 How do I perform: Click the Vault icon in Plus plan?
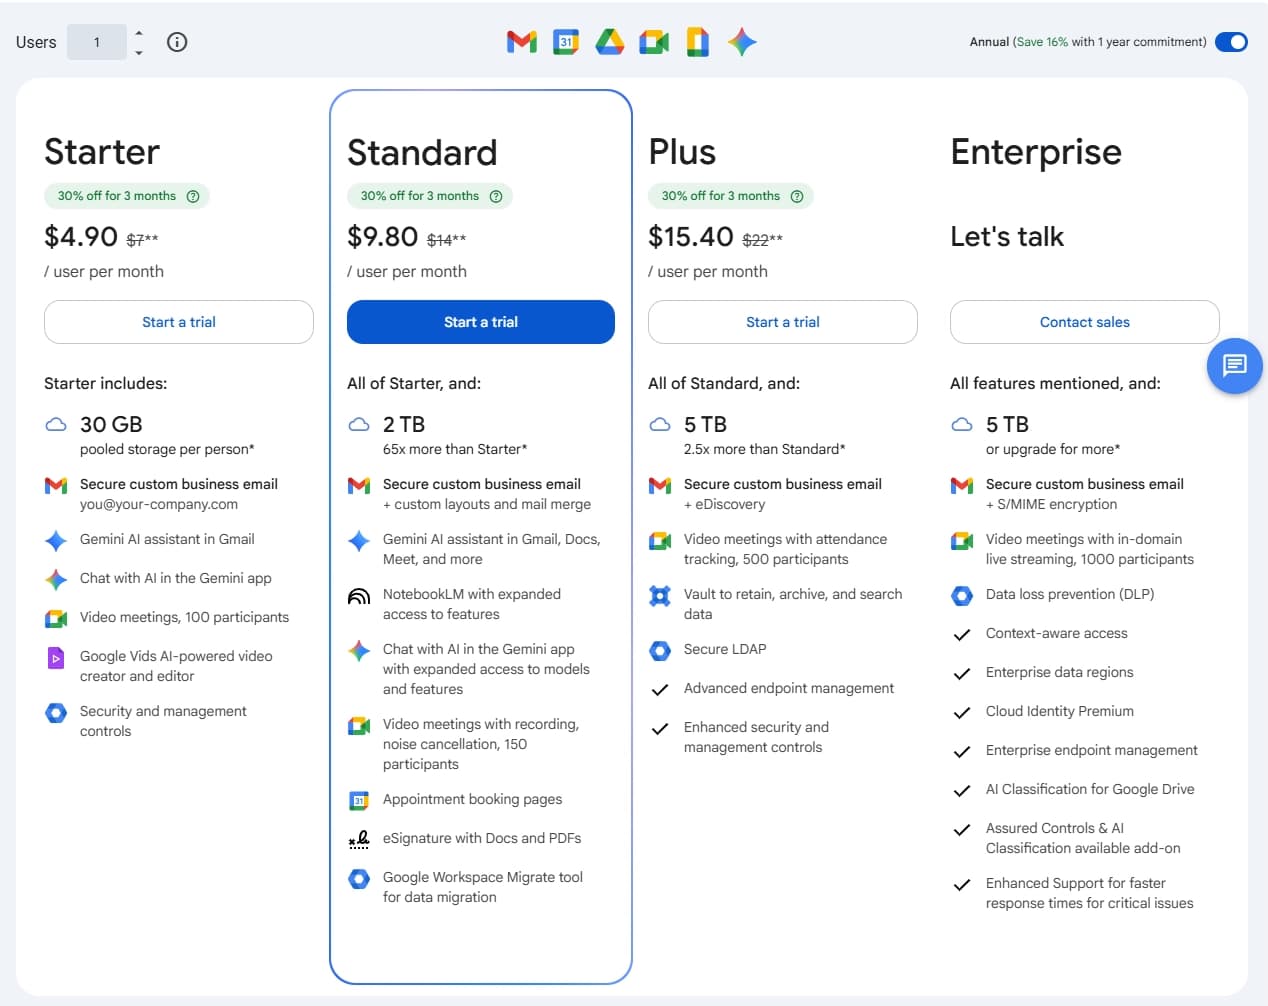[660, 596]
